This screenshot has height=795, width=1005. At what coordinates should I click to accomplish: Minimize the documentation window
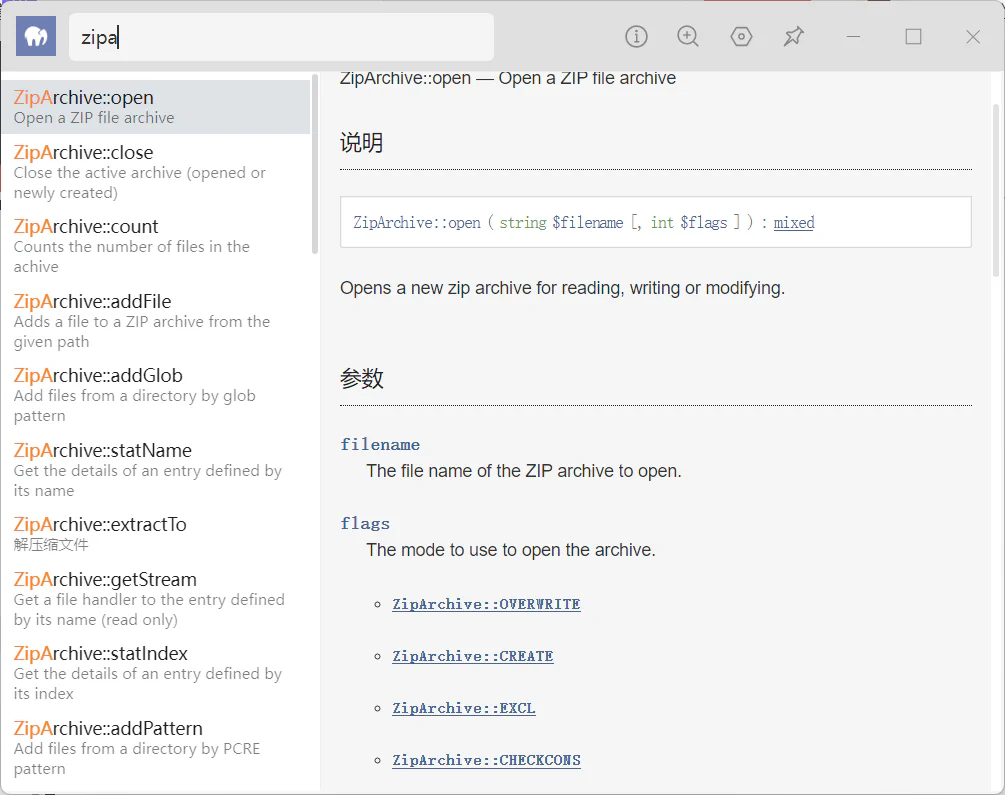point(853,37)
